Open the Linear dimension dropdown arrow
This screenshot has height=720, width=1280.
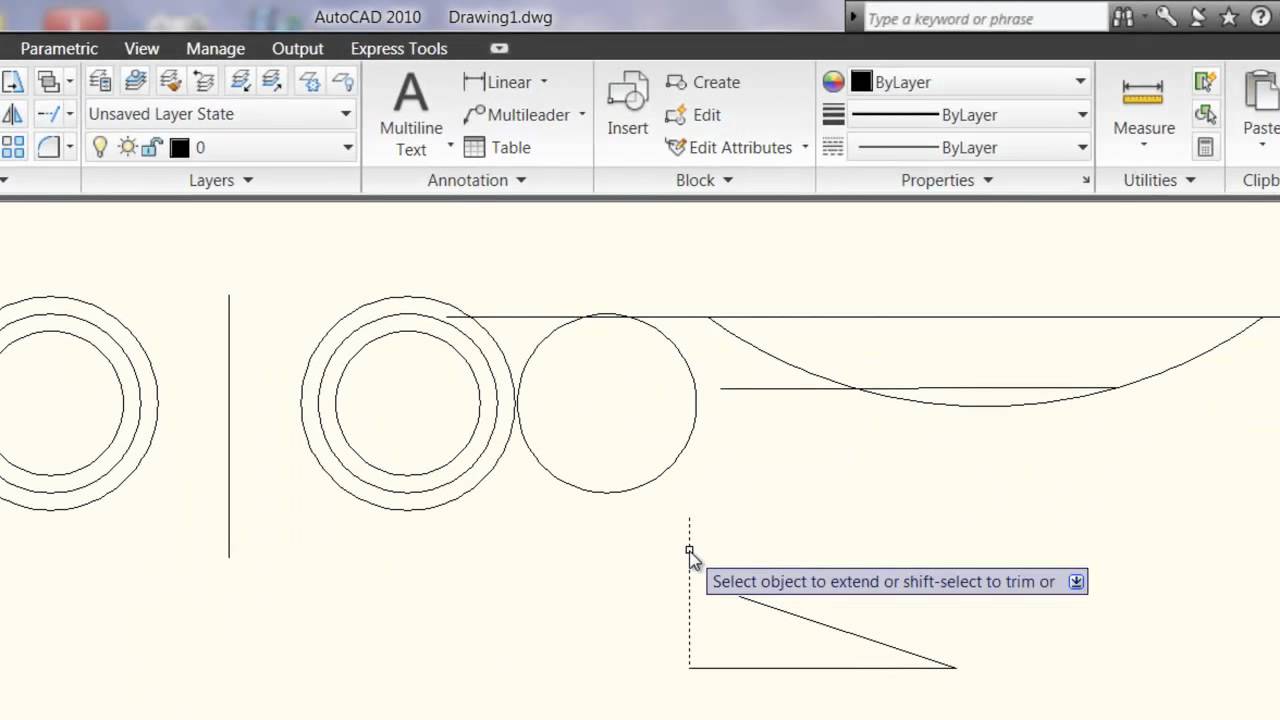[x=544, y=82]
